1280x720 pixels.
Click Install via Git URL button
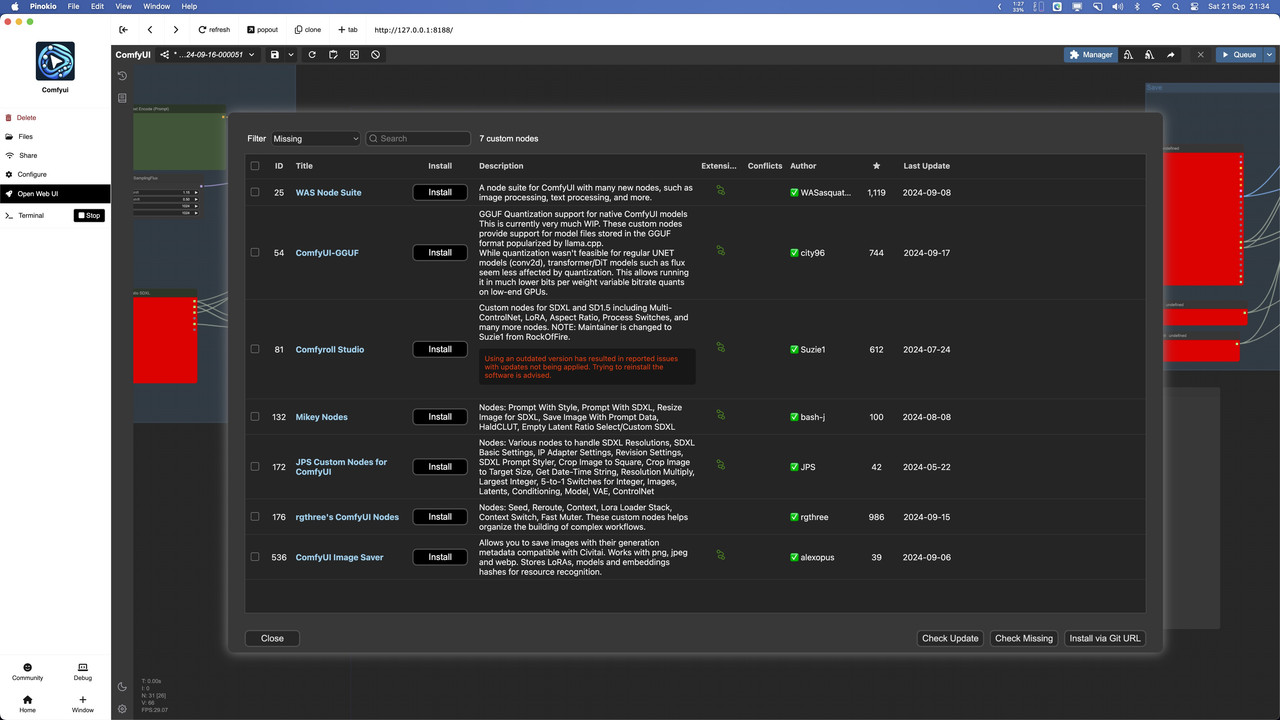coord(1104,638)
